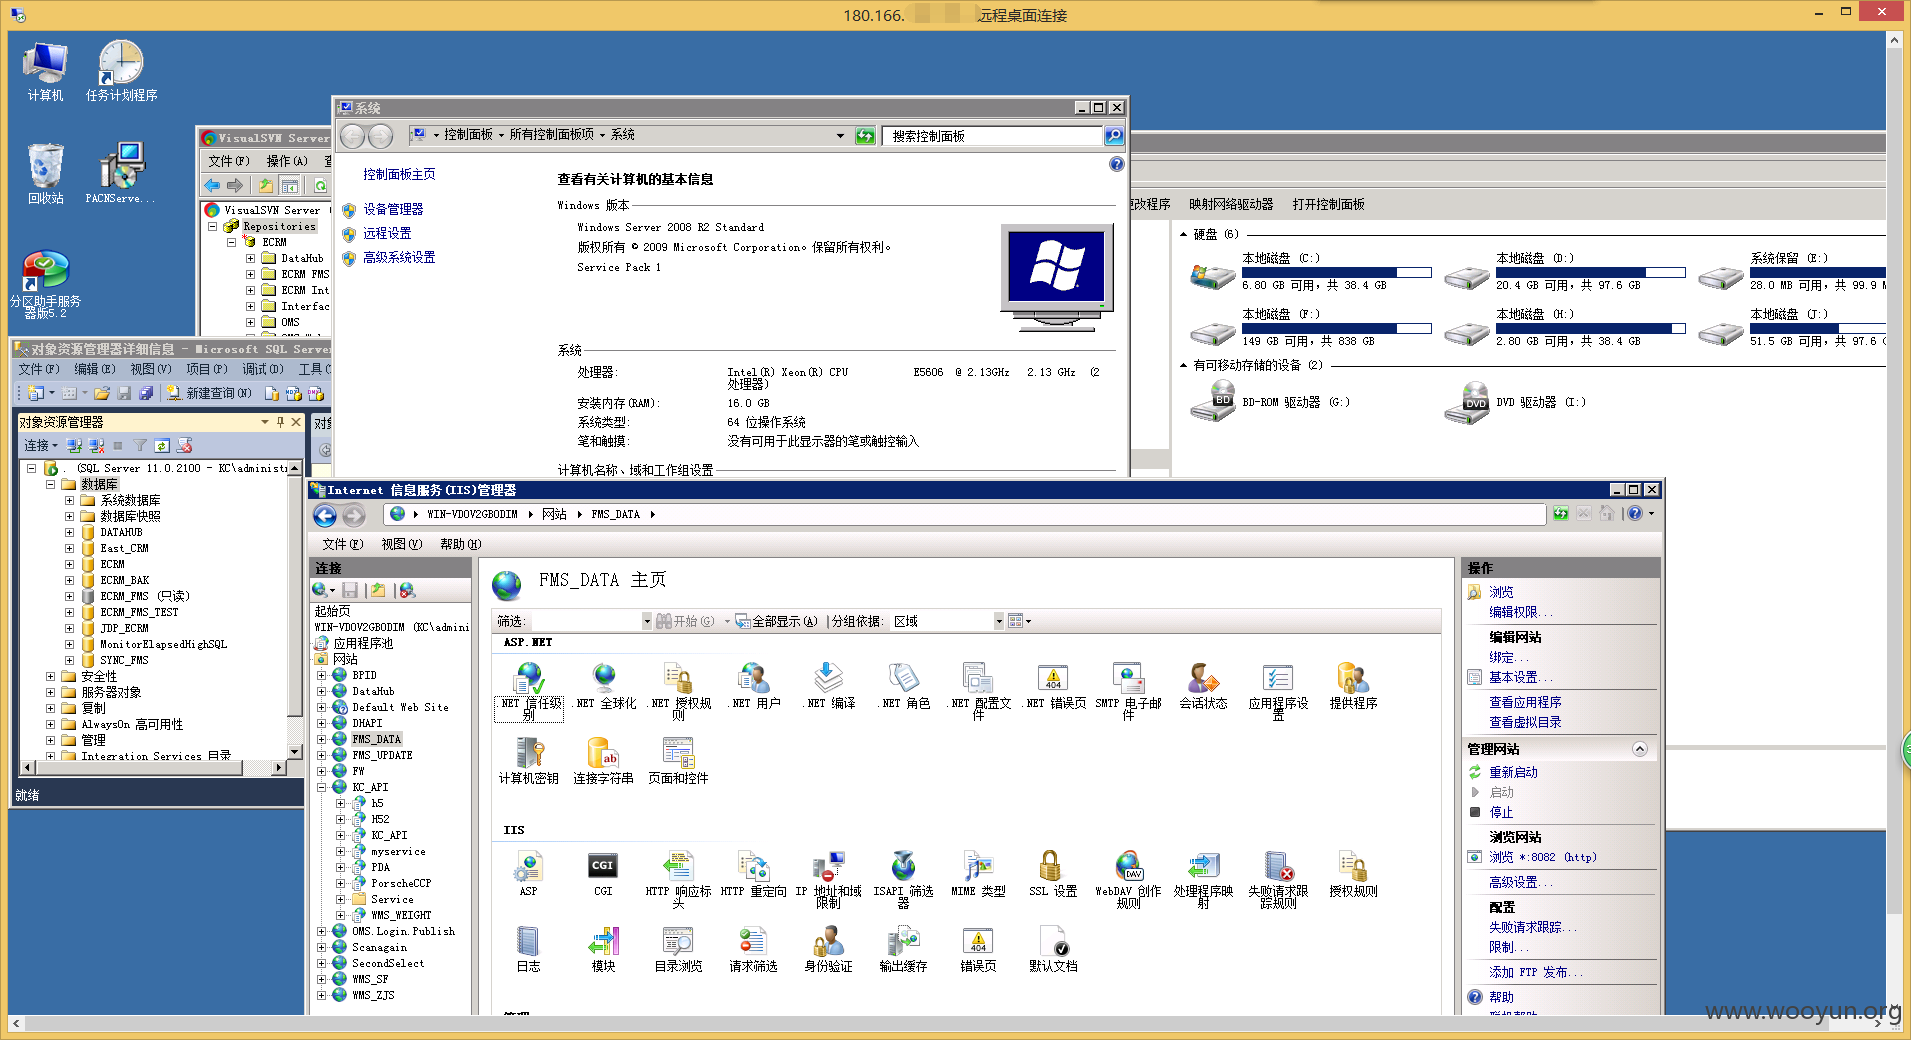Open the .NET 用户 feature icon
This screenshot has width=1911, height=1040.
click(x=754, y=687)
